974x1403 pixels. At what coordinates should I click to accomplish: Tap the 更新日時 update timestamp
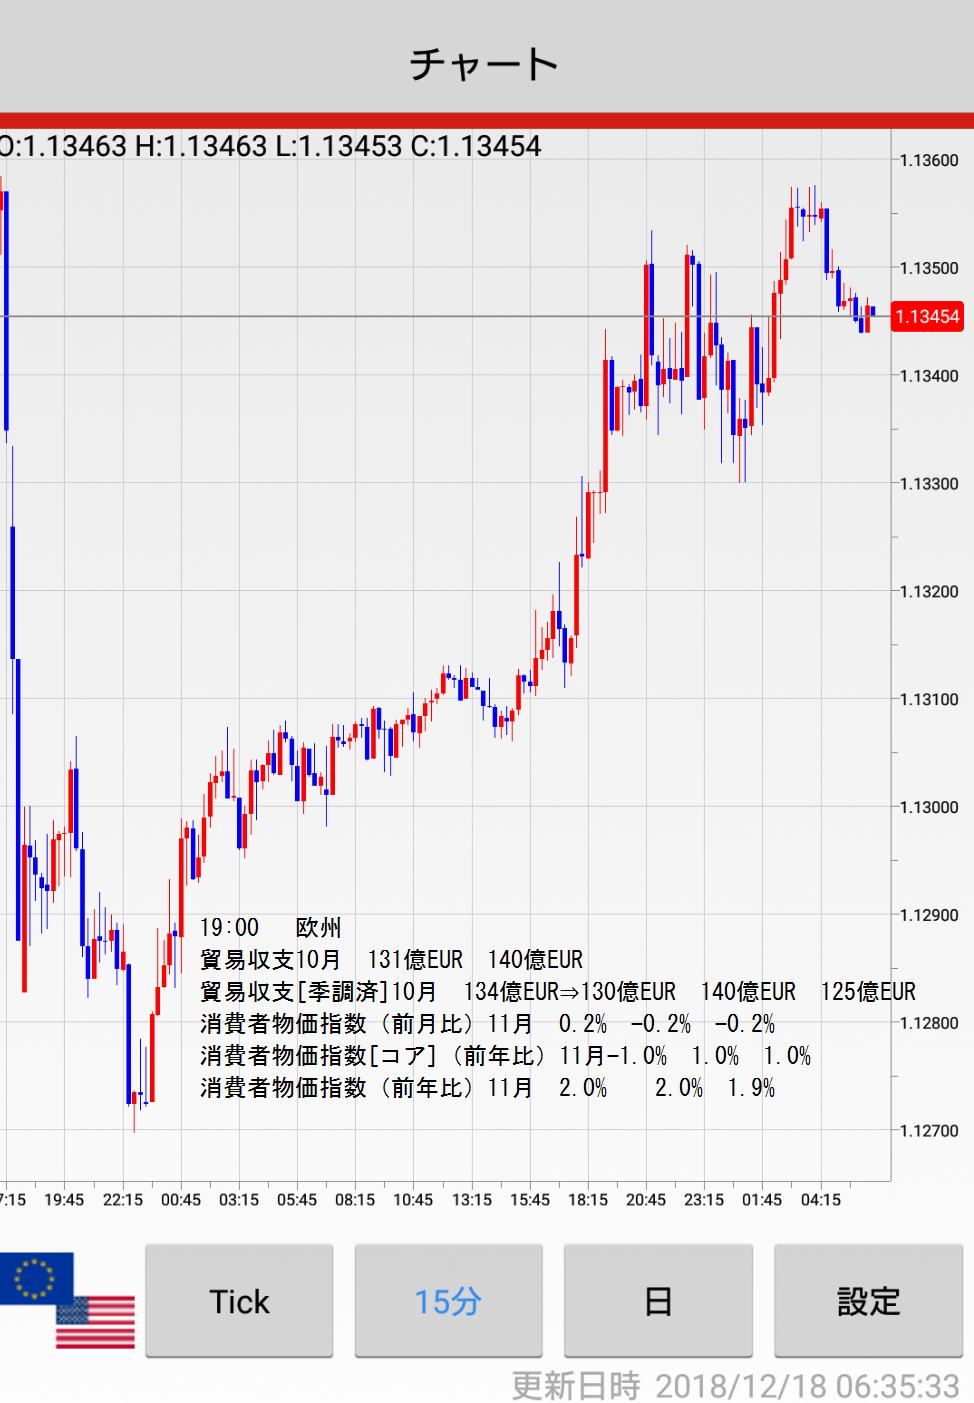pyautogui.click(x=735, y=1386)
